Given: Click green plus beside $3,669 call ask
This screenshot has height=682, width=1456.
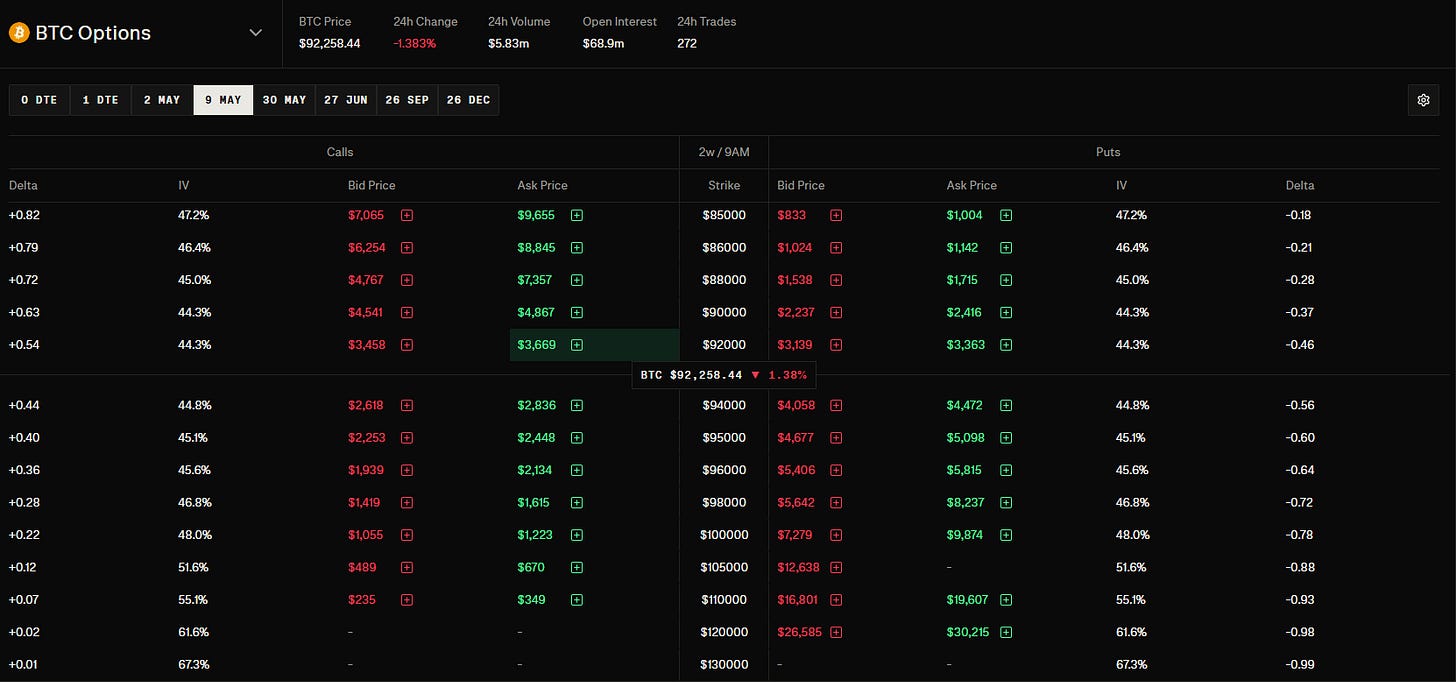Looking at the screenshot, I should pos(577,345).
